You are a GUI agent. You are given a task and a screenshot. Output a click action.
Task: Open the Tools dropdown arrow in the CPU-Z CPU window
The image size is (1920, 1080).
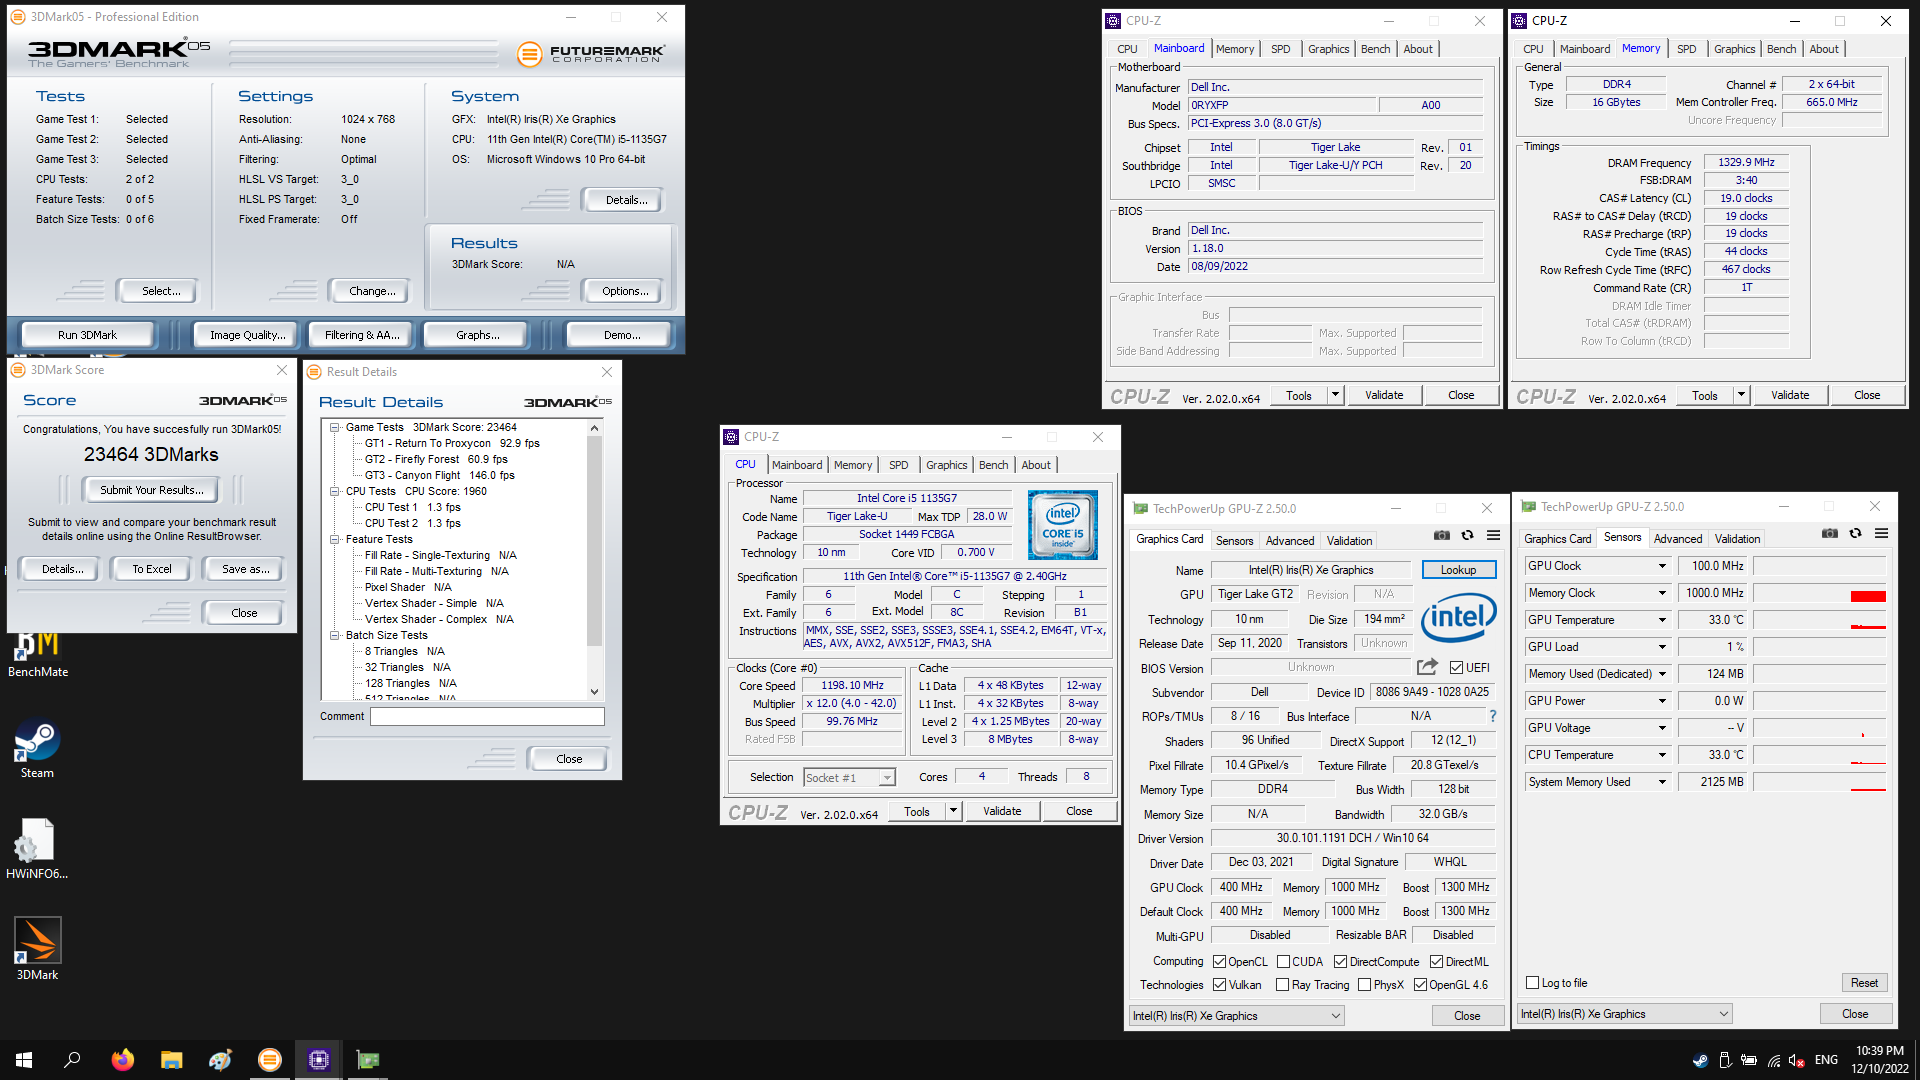tap(953, 811)
